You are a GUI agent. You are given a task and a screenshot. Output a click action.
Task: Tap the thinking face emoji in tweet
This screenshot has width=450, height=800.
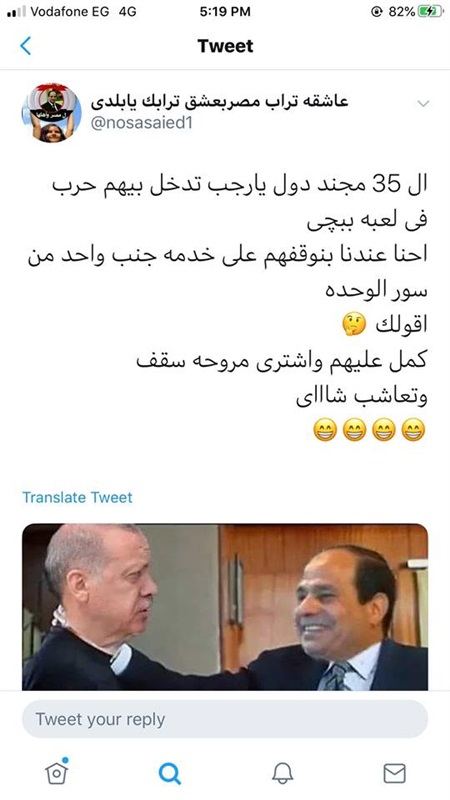click(354, 324)
